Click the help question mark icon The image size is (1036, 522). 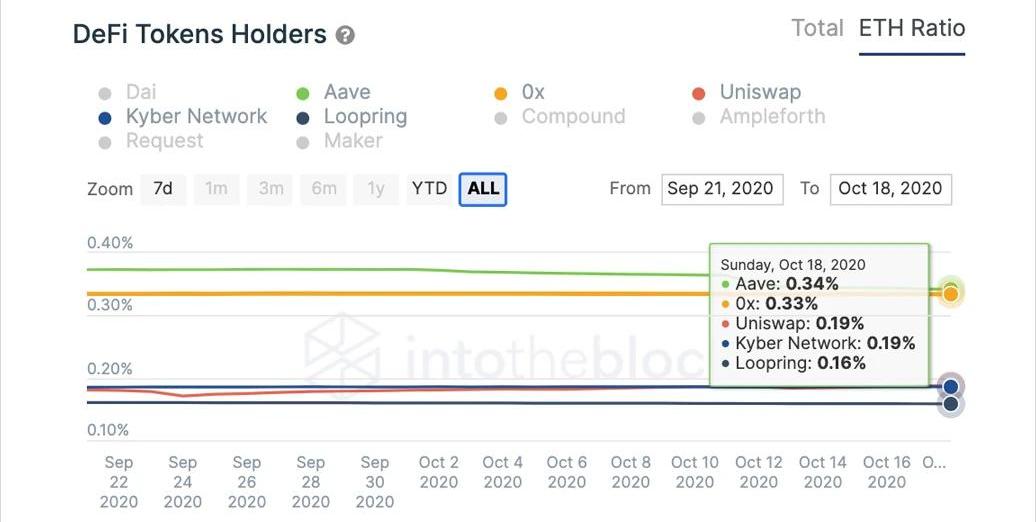[345, 35]
